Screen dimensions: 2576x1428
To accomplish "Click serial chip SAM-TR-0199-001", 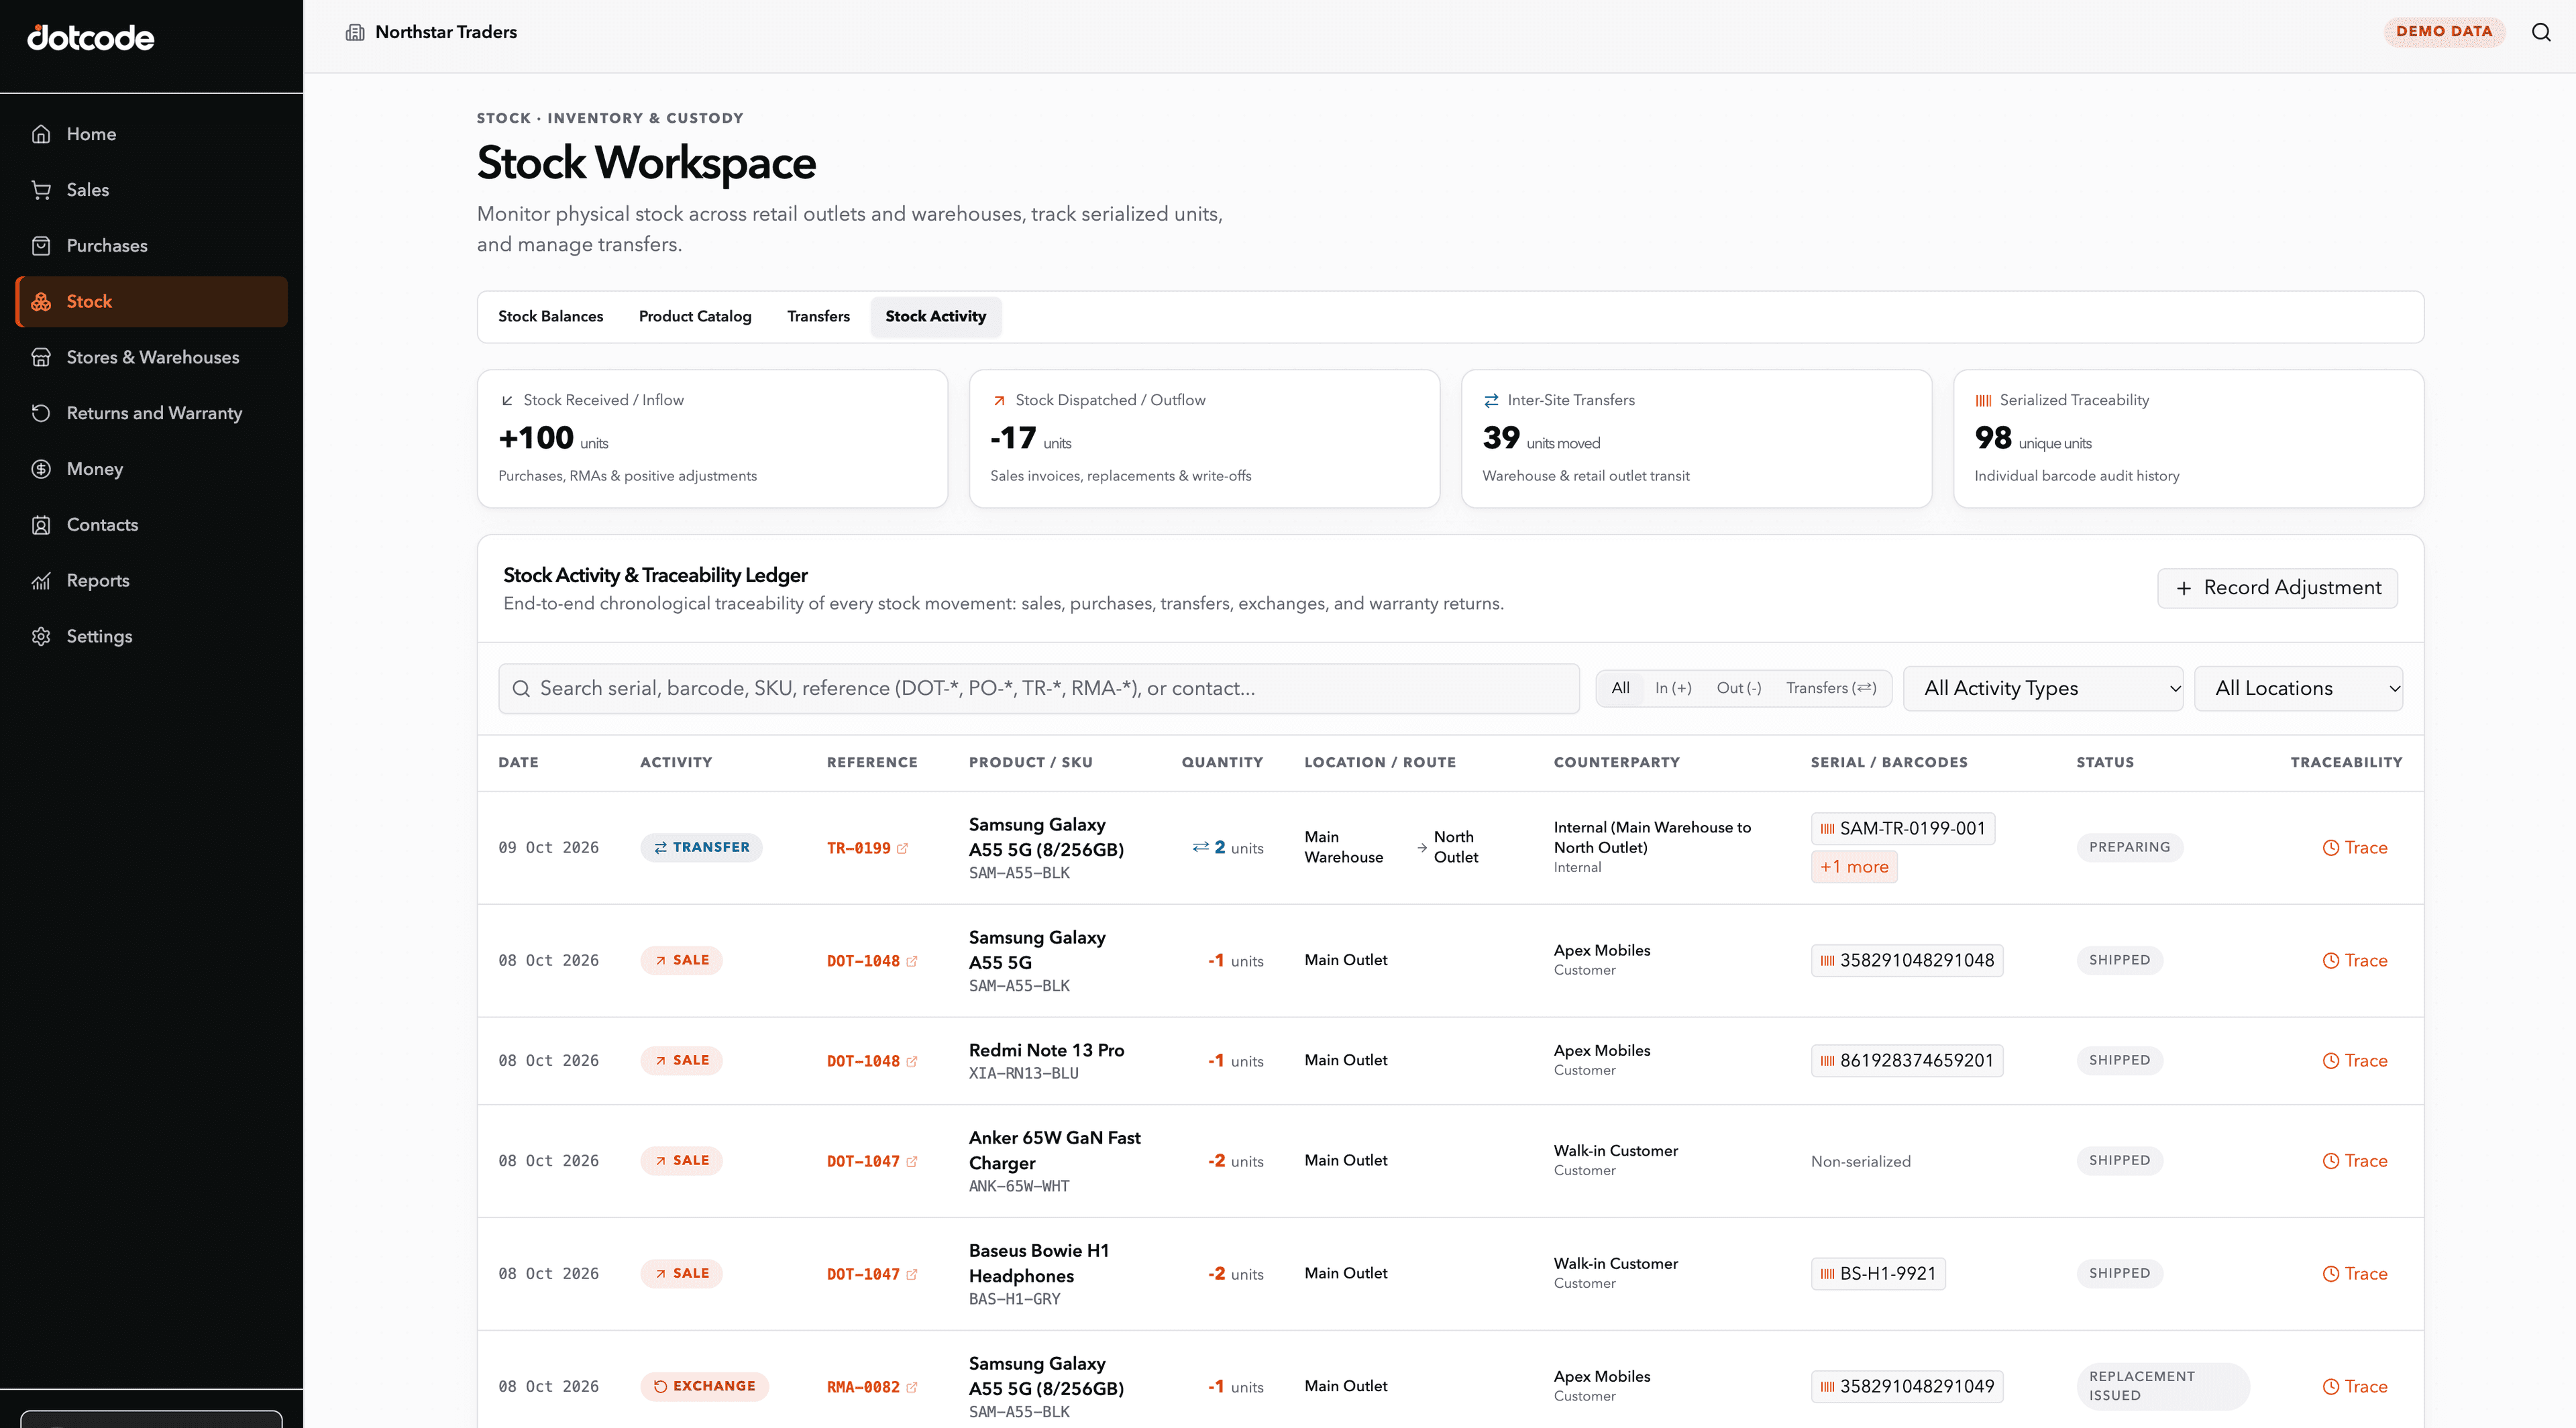I will (x=1903, y=829).
